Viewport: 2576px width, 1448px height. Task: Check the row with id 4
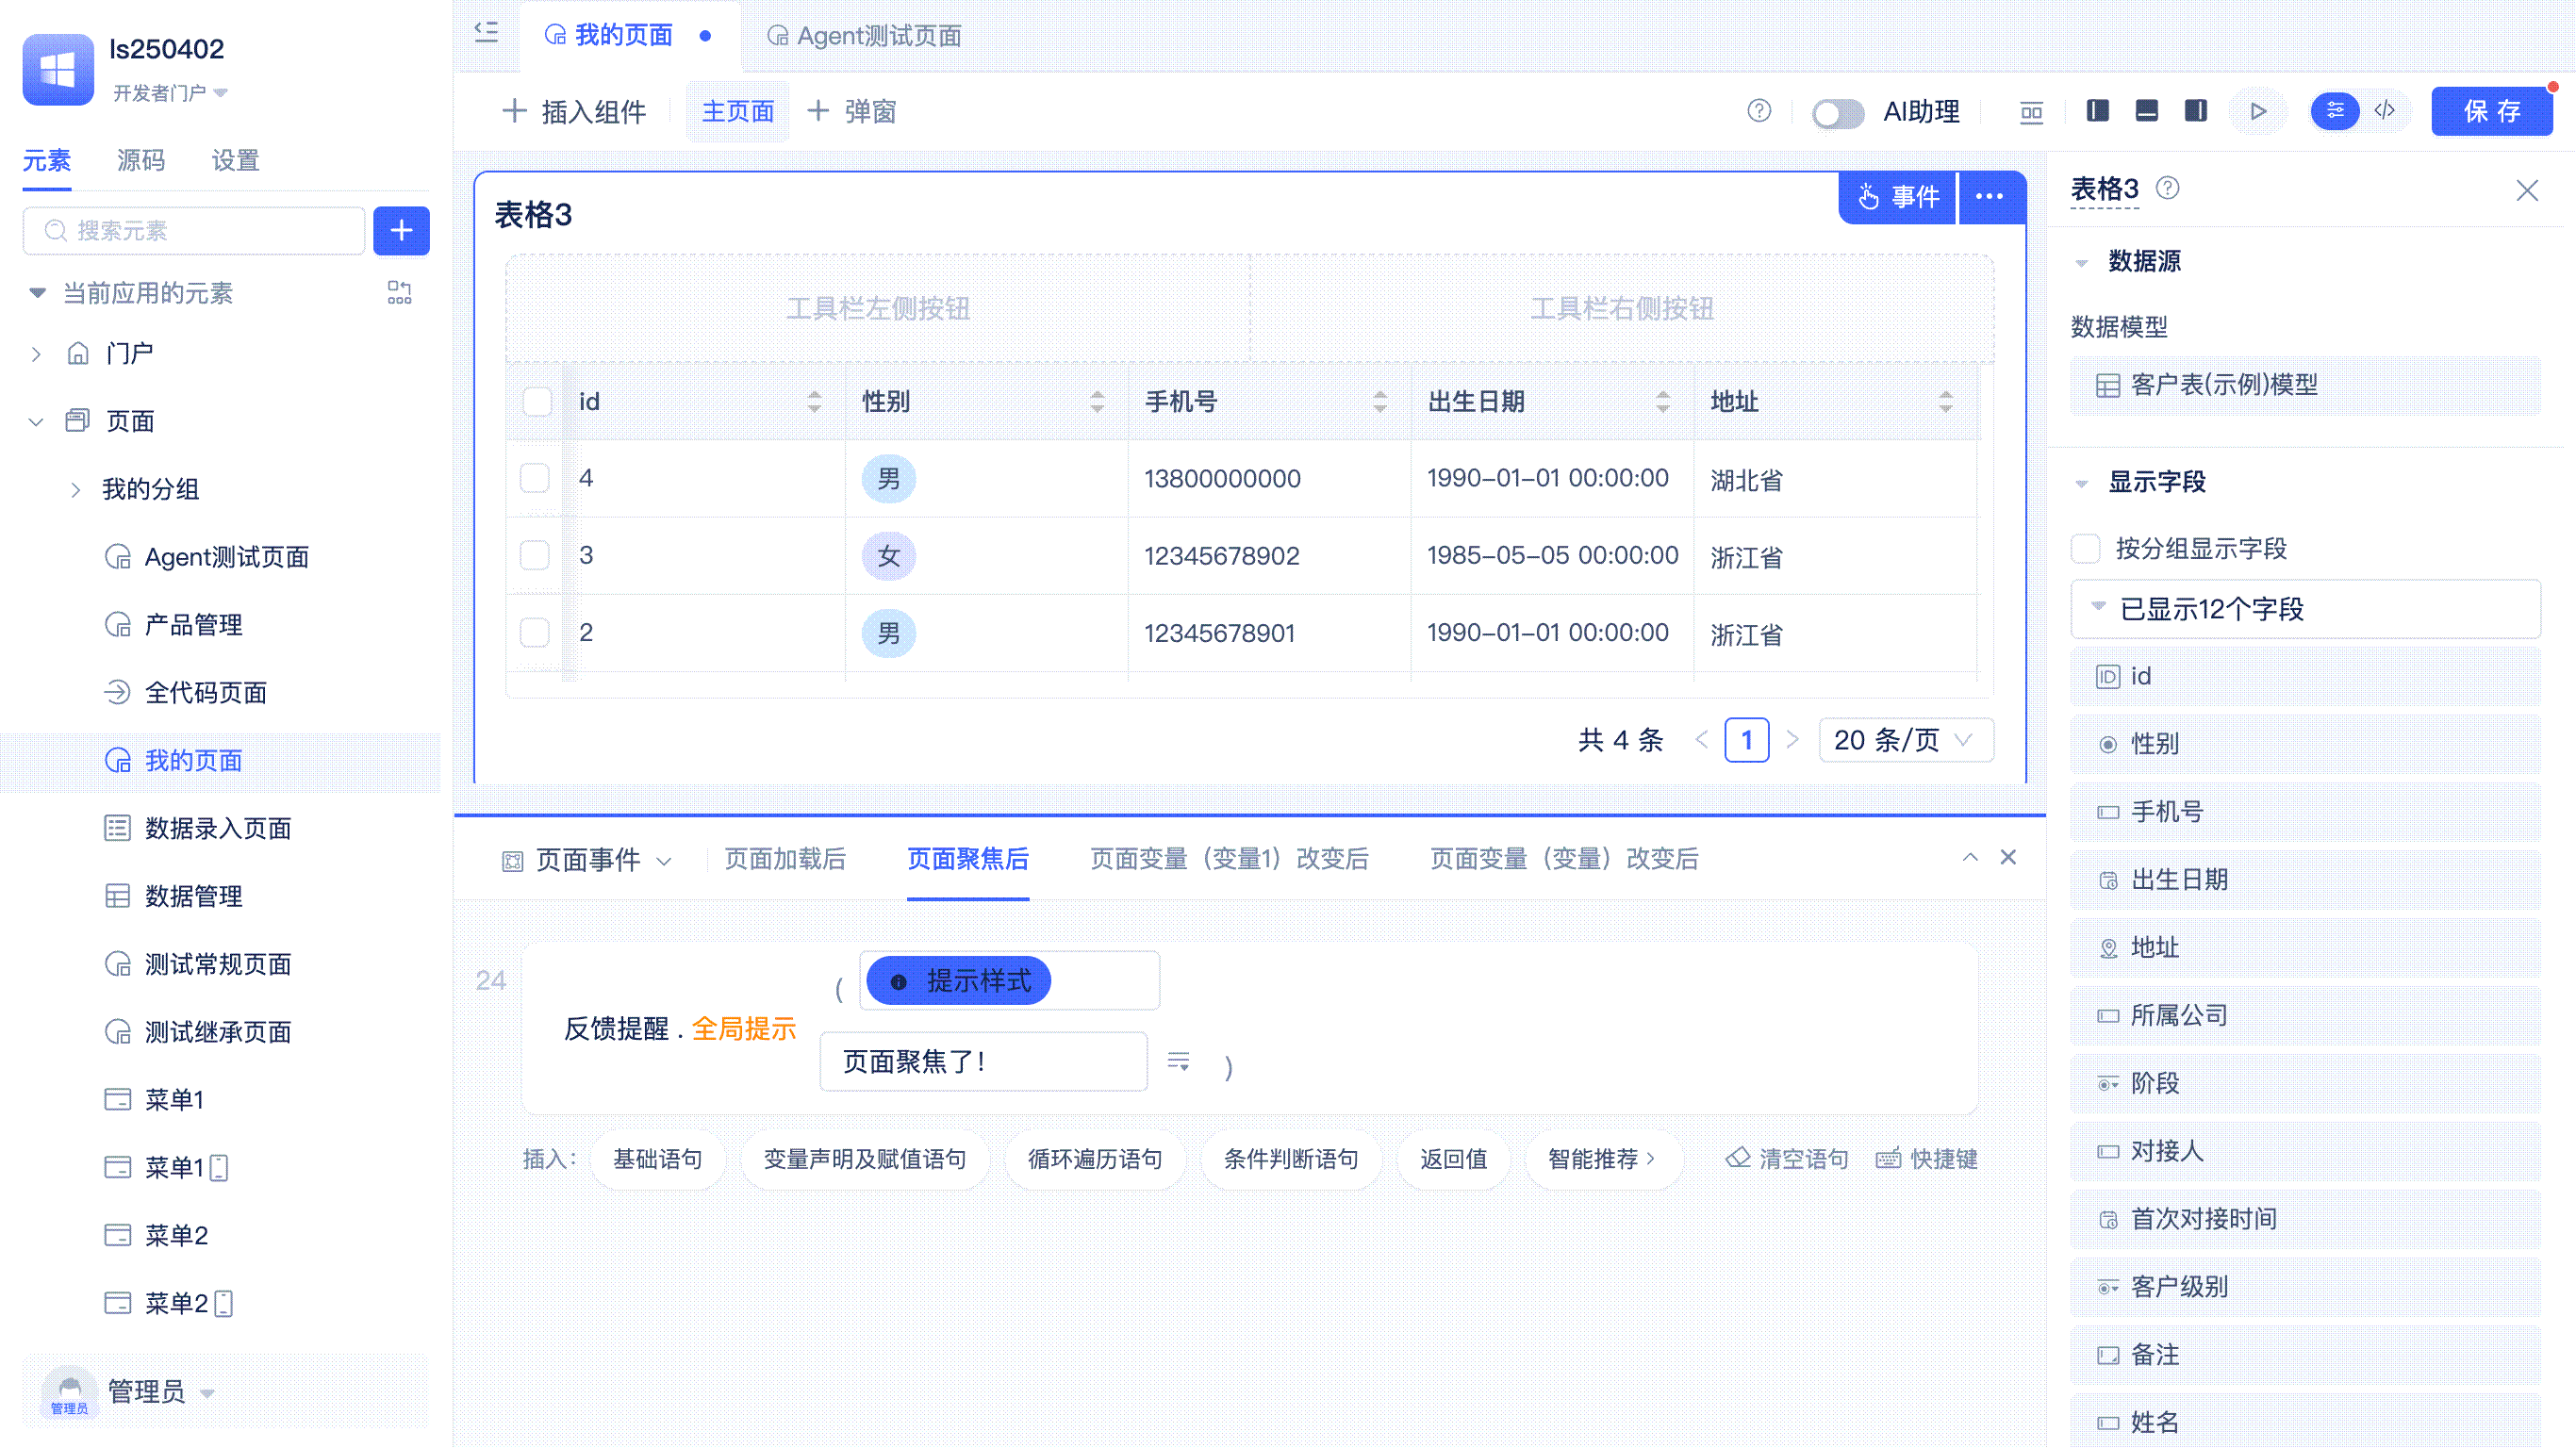[x=535, y=478]
